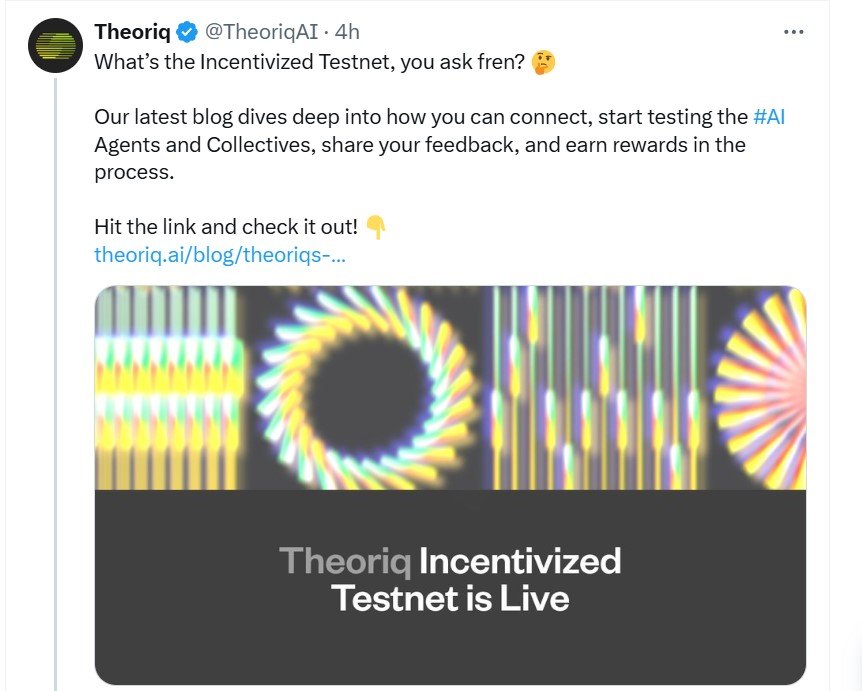
Task: Click the thinking face emoji
Action: (x=543, y=63)
